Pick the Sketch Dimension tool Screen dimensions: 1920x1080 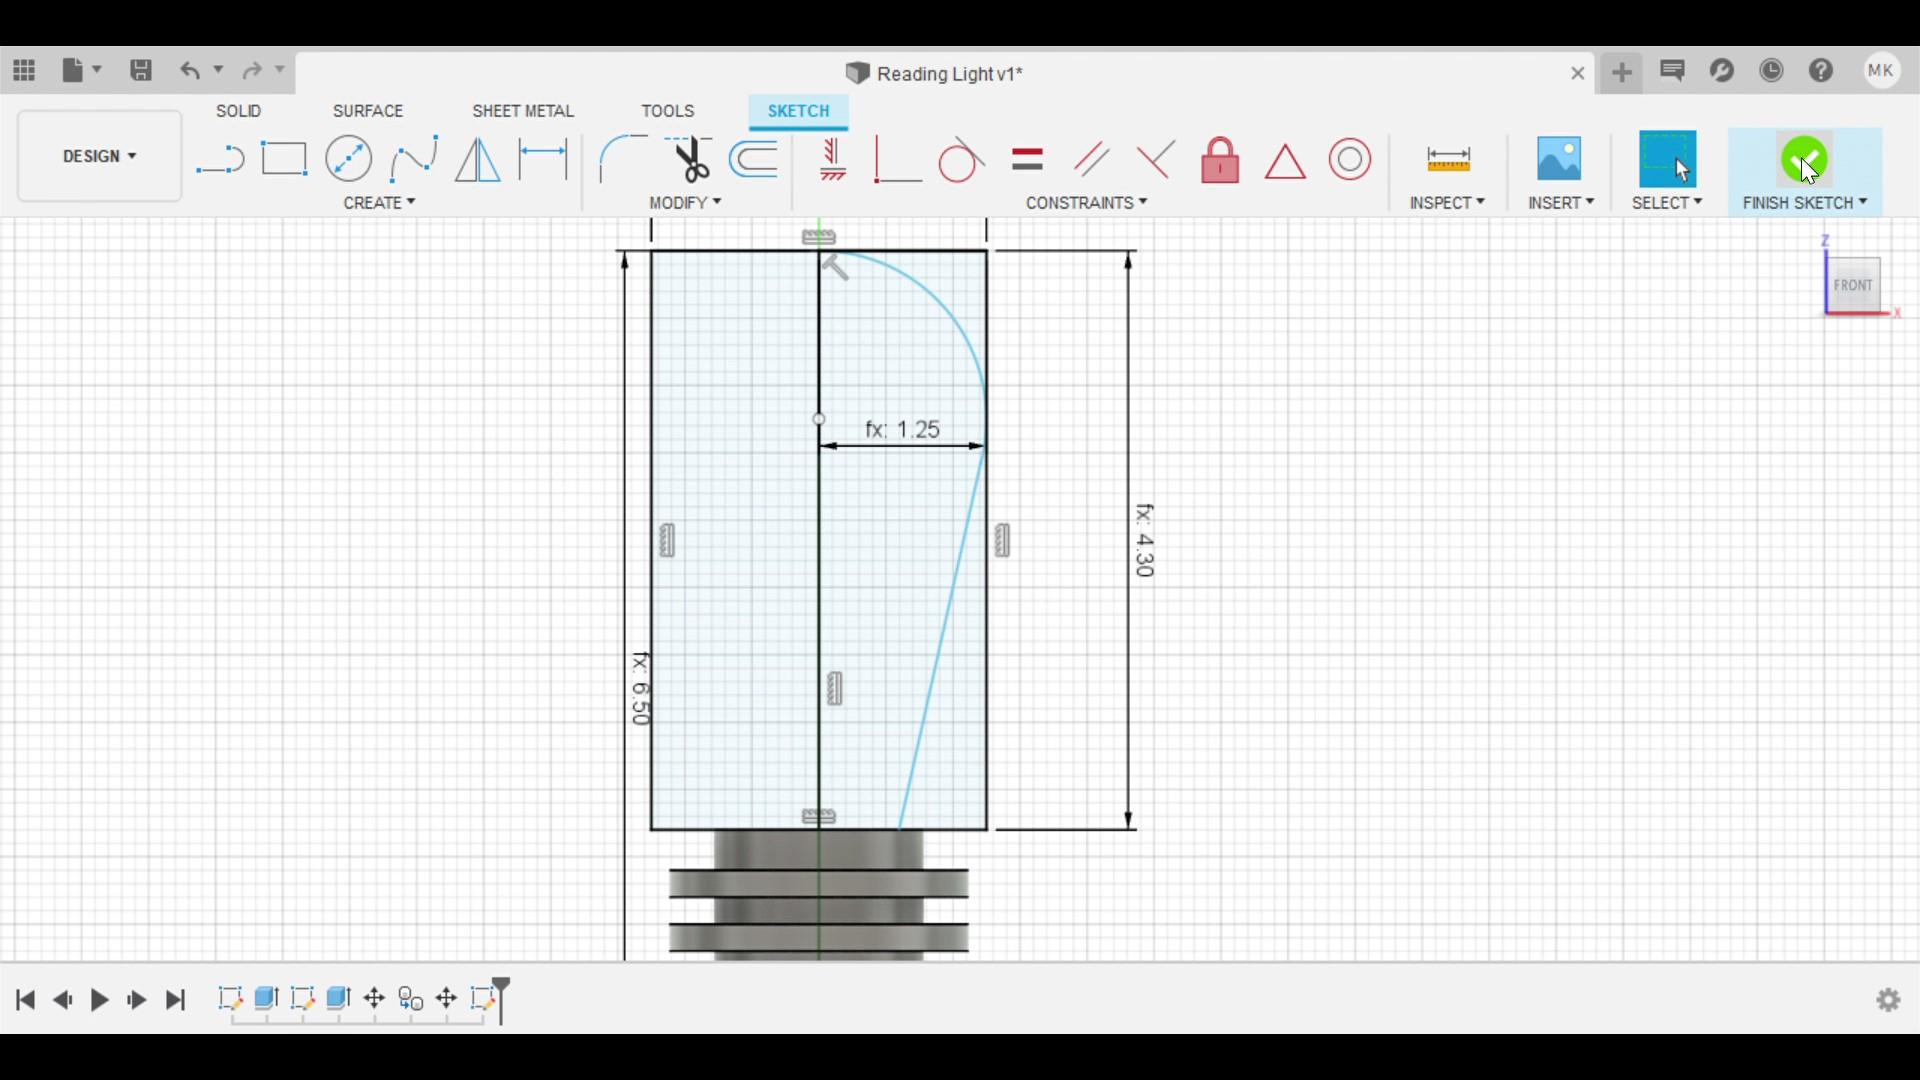pyautogui.click(x=544, y=160)
